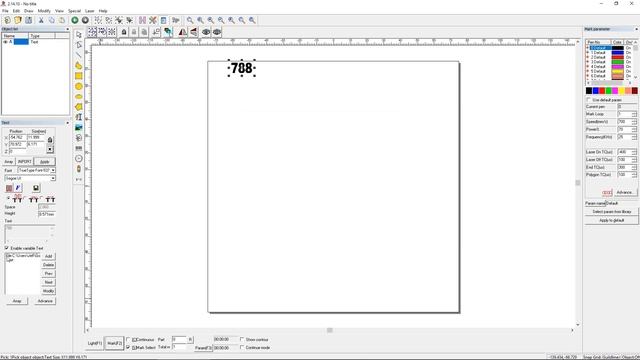640x360 pixels.
Task: Select the Timer clock tool
Action: click(79, 158)
